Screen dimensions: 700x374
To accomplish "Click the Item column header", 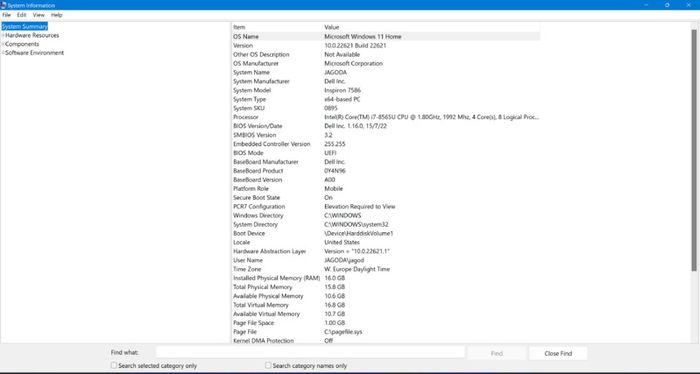I will coord(277,27).
